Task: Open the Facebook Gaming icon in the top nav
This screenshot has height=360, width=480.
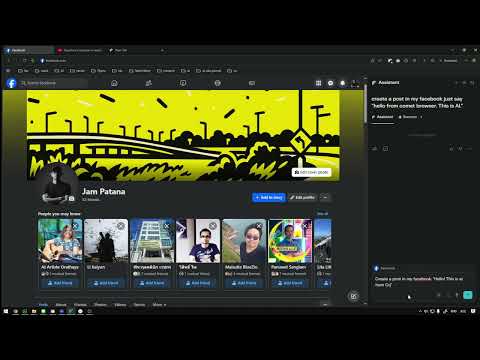Action: [x=252, y=83]
